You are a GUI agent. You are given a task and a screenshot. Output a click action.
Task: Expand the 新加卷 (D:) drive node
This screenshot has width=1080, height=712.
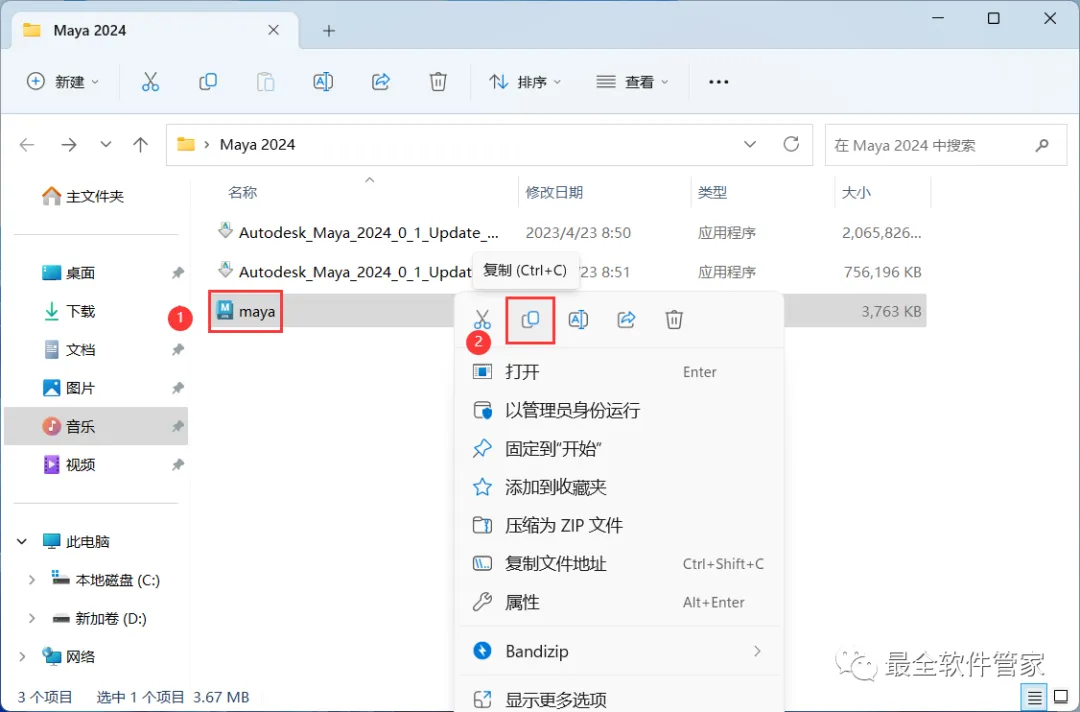(x=32, y=618)
